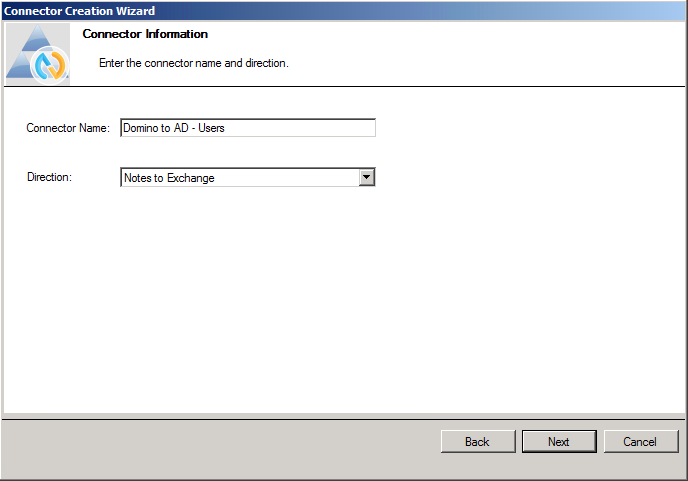The height and width of the screenshot is (481, 688).
Task: Go to the Next wizard step
Action: click(x=559, y=442)
